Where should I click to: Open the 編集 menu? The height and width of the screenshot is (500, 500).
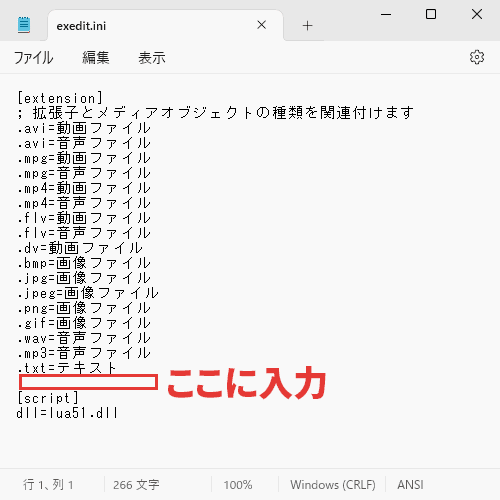[x=96, y=58]
